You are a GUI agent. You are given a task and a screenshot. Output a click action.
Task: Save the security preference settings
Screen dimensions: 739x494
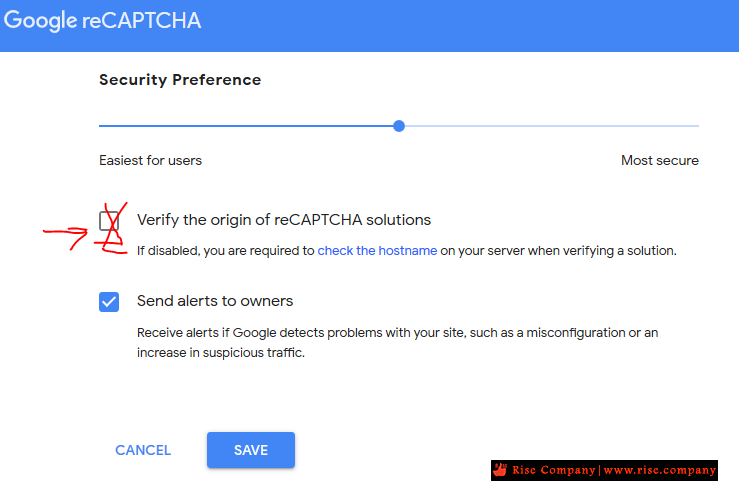tap(251, 450)
